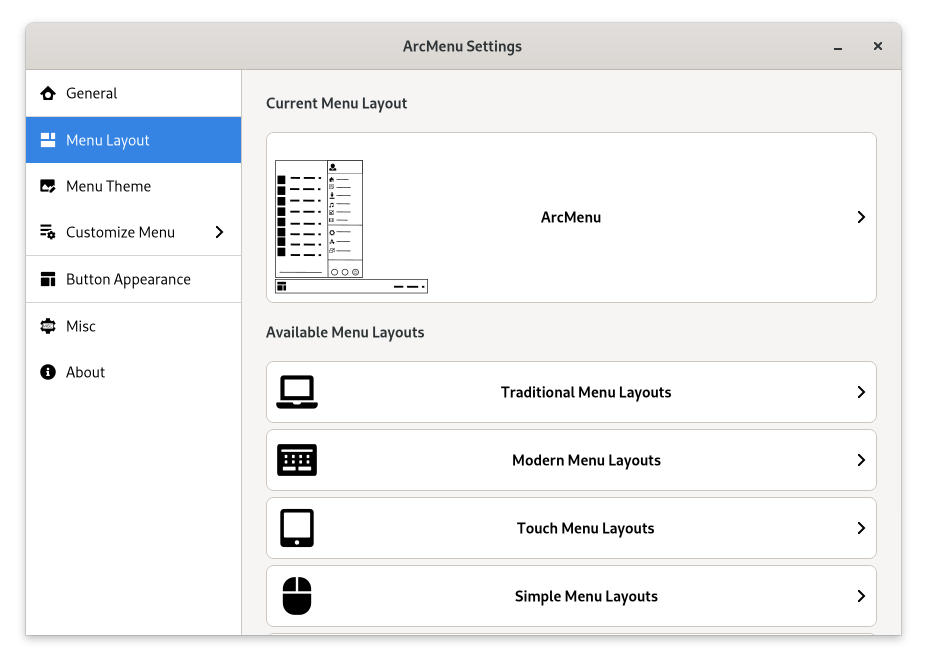The height and width of the screenshot is (664, 927).
Task: Click the Misc gear icon
Action: pos(47,326)
